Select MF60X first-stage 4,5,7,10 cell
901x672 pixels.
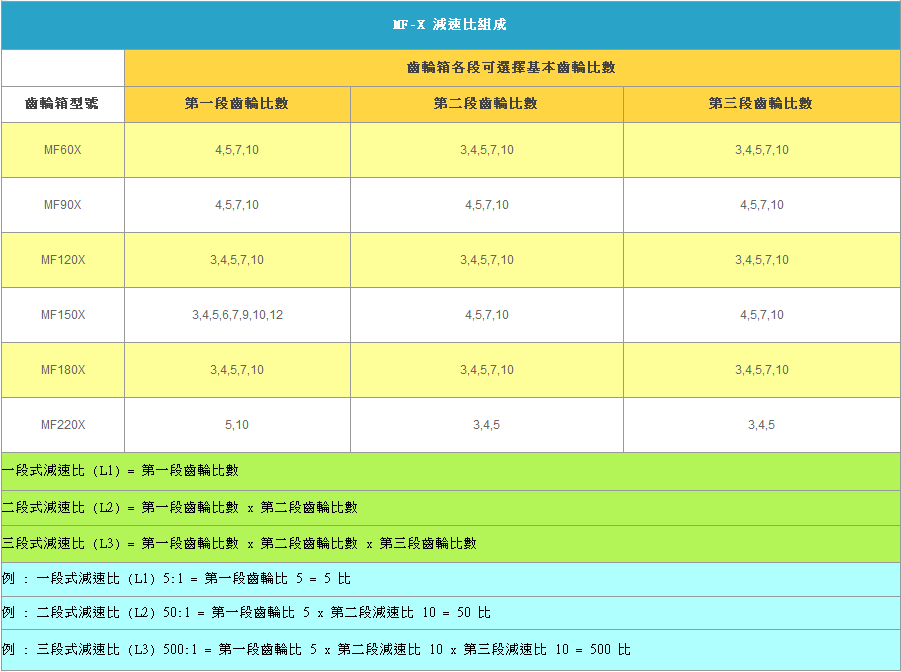[x=237, y=150]
